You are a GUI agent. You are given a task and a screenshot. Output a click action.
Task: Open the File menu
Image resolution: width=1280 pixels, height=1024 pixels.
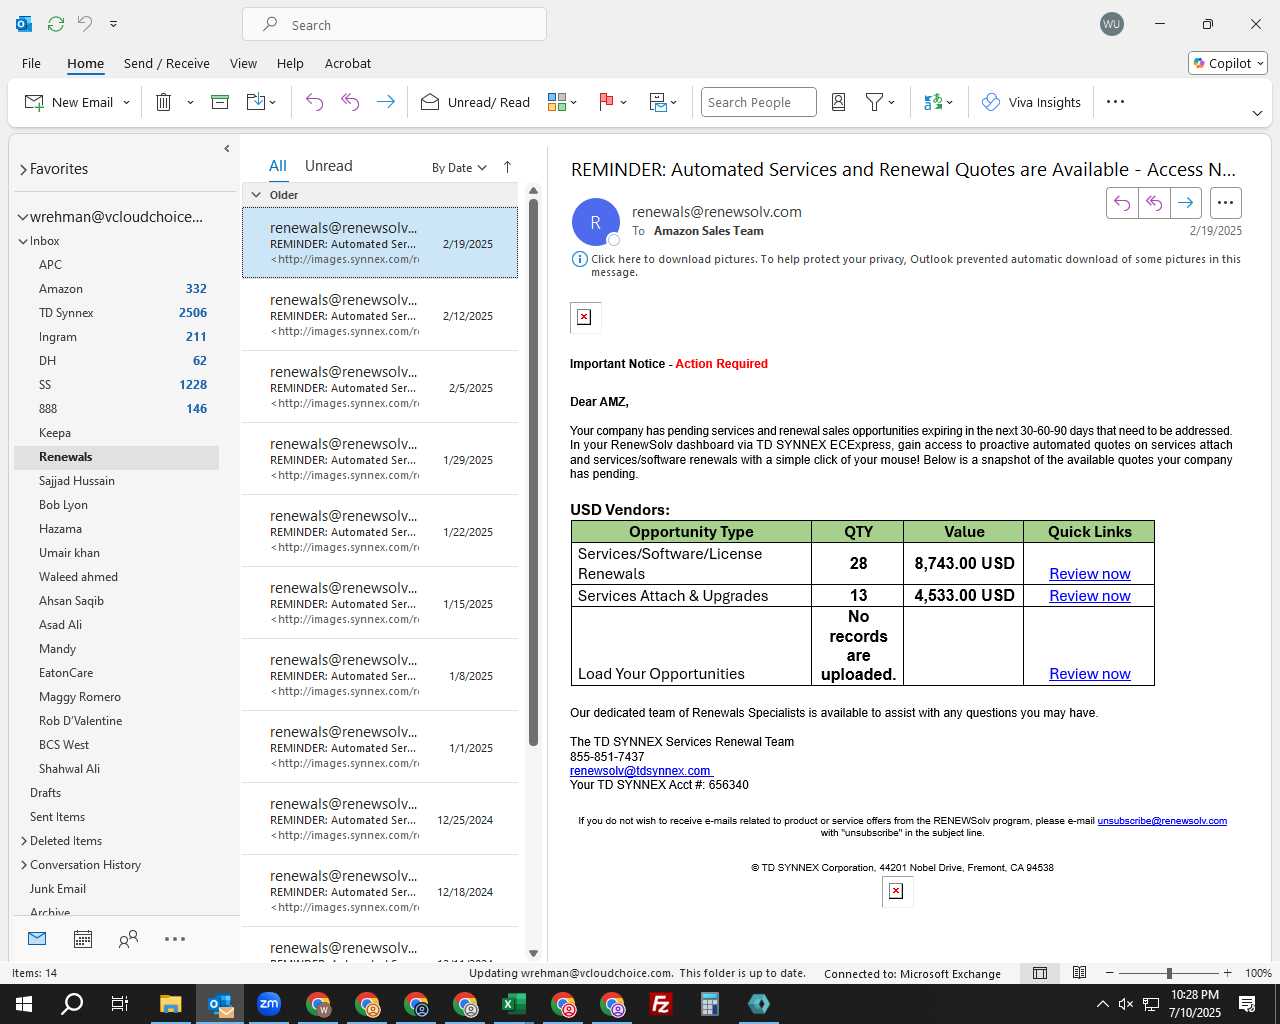tap(31, 63)
